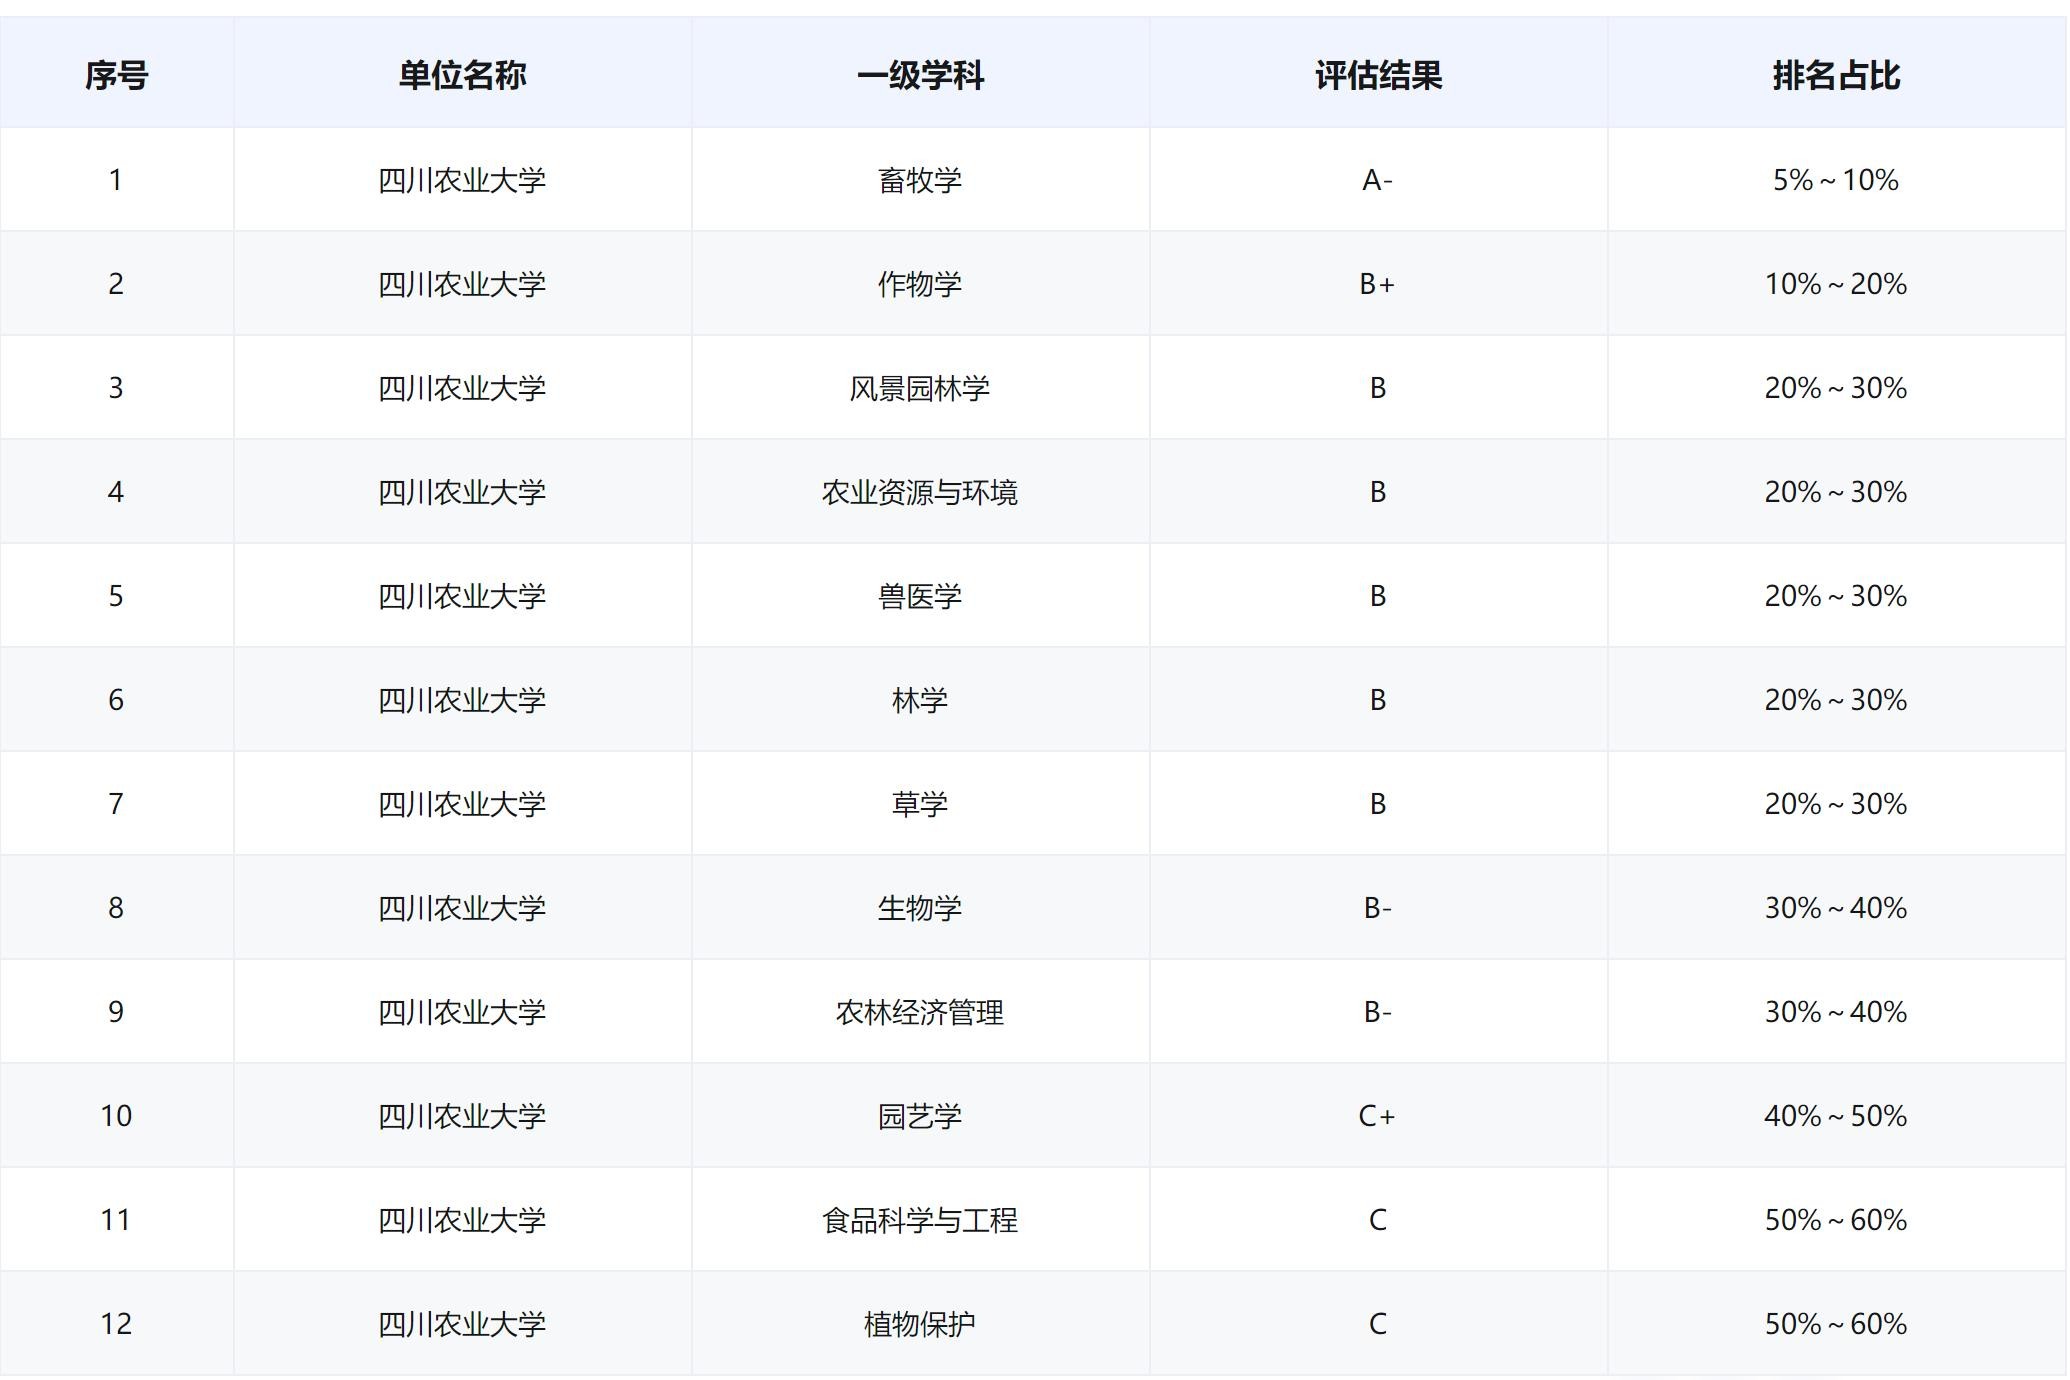Click the 风景园林学 cell
Screen dimensions: 2070x1380
pyautogui.click(x=920, y=388)
